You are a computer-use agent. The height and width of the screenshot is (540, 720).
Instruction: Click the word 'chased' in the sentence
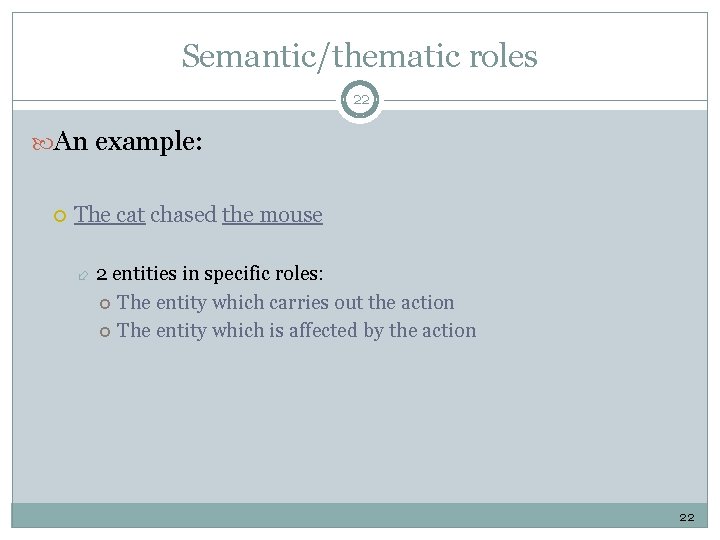[184, 214]
